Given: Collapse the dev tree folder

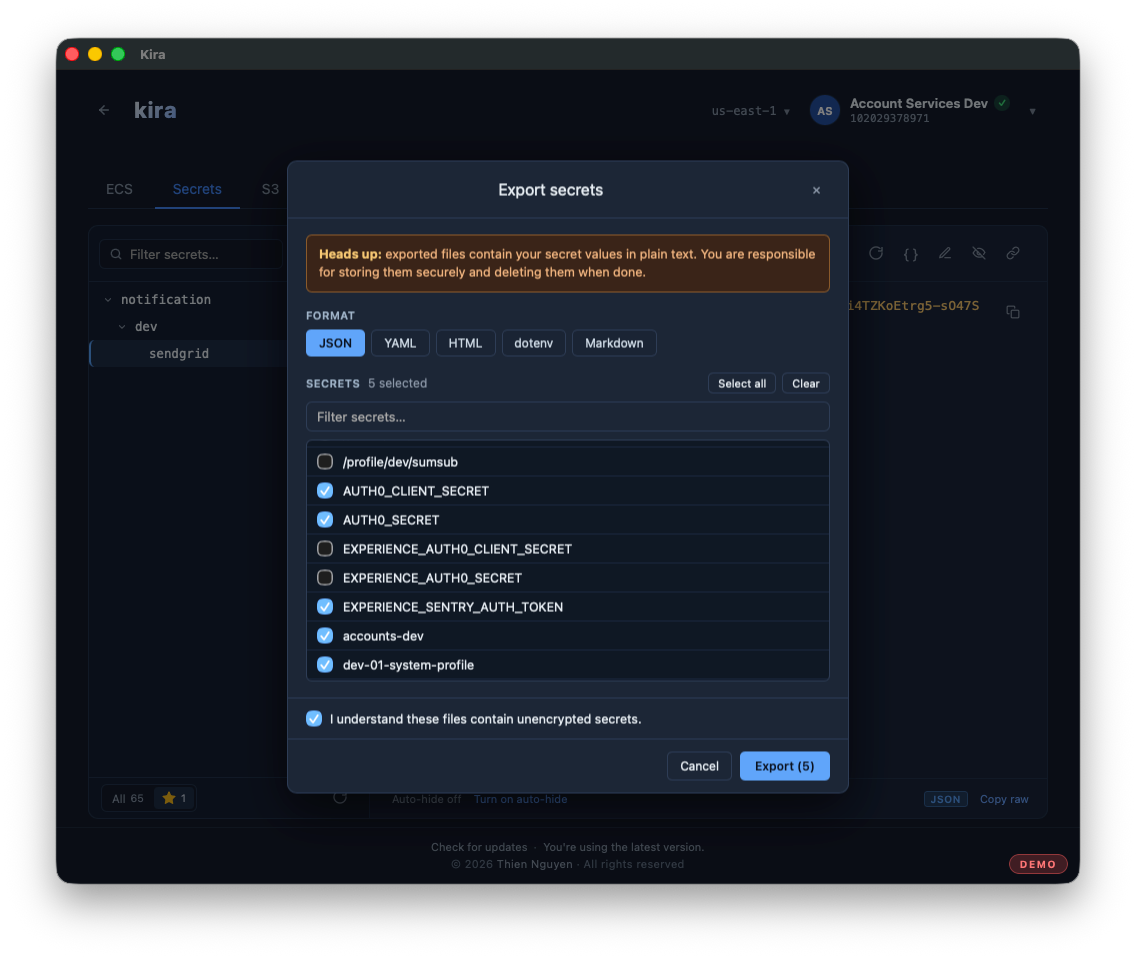Looking at the screenshot, I should click(x=122, y=327).
